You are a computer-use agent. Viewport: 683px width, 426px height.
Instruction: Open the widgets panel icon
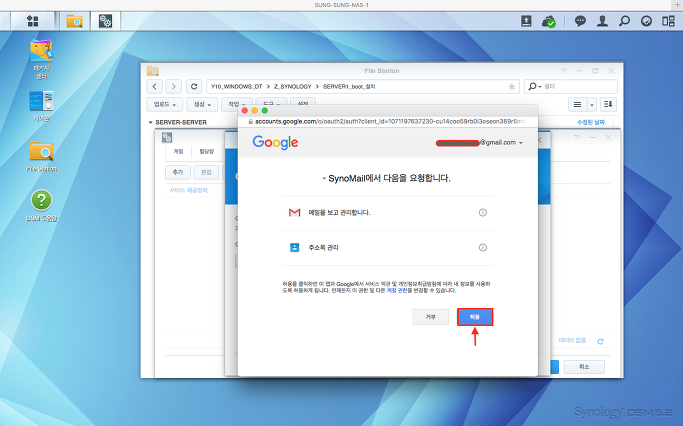click(668, 21)
